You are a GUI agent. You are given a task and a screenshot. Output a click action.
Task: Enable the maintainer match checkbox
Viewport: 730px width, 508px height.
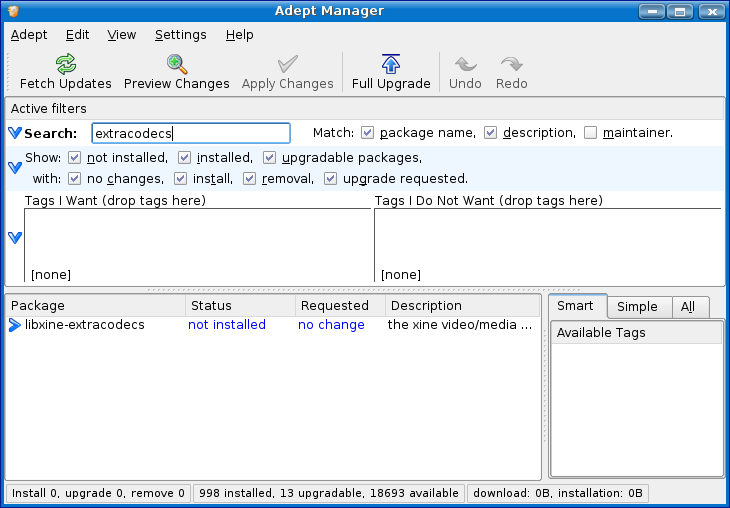(x=590, y=133)
